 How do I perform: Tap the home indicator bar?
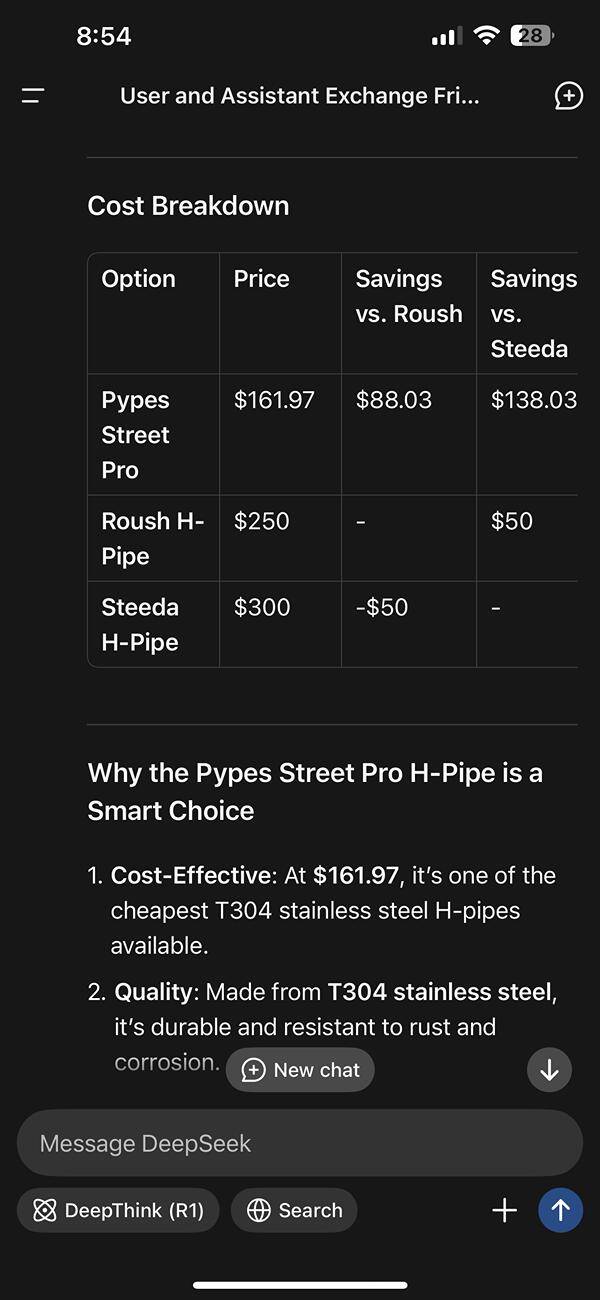click(x=300, y=1285)
